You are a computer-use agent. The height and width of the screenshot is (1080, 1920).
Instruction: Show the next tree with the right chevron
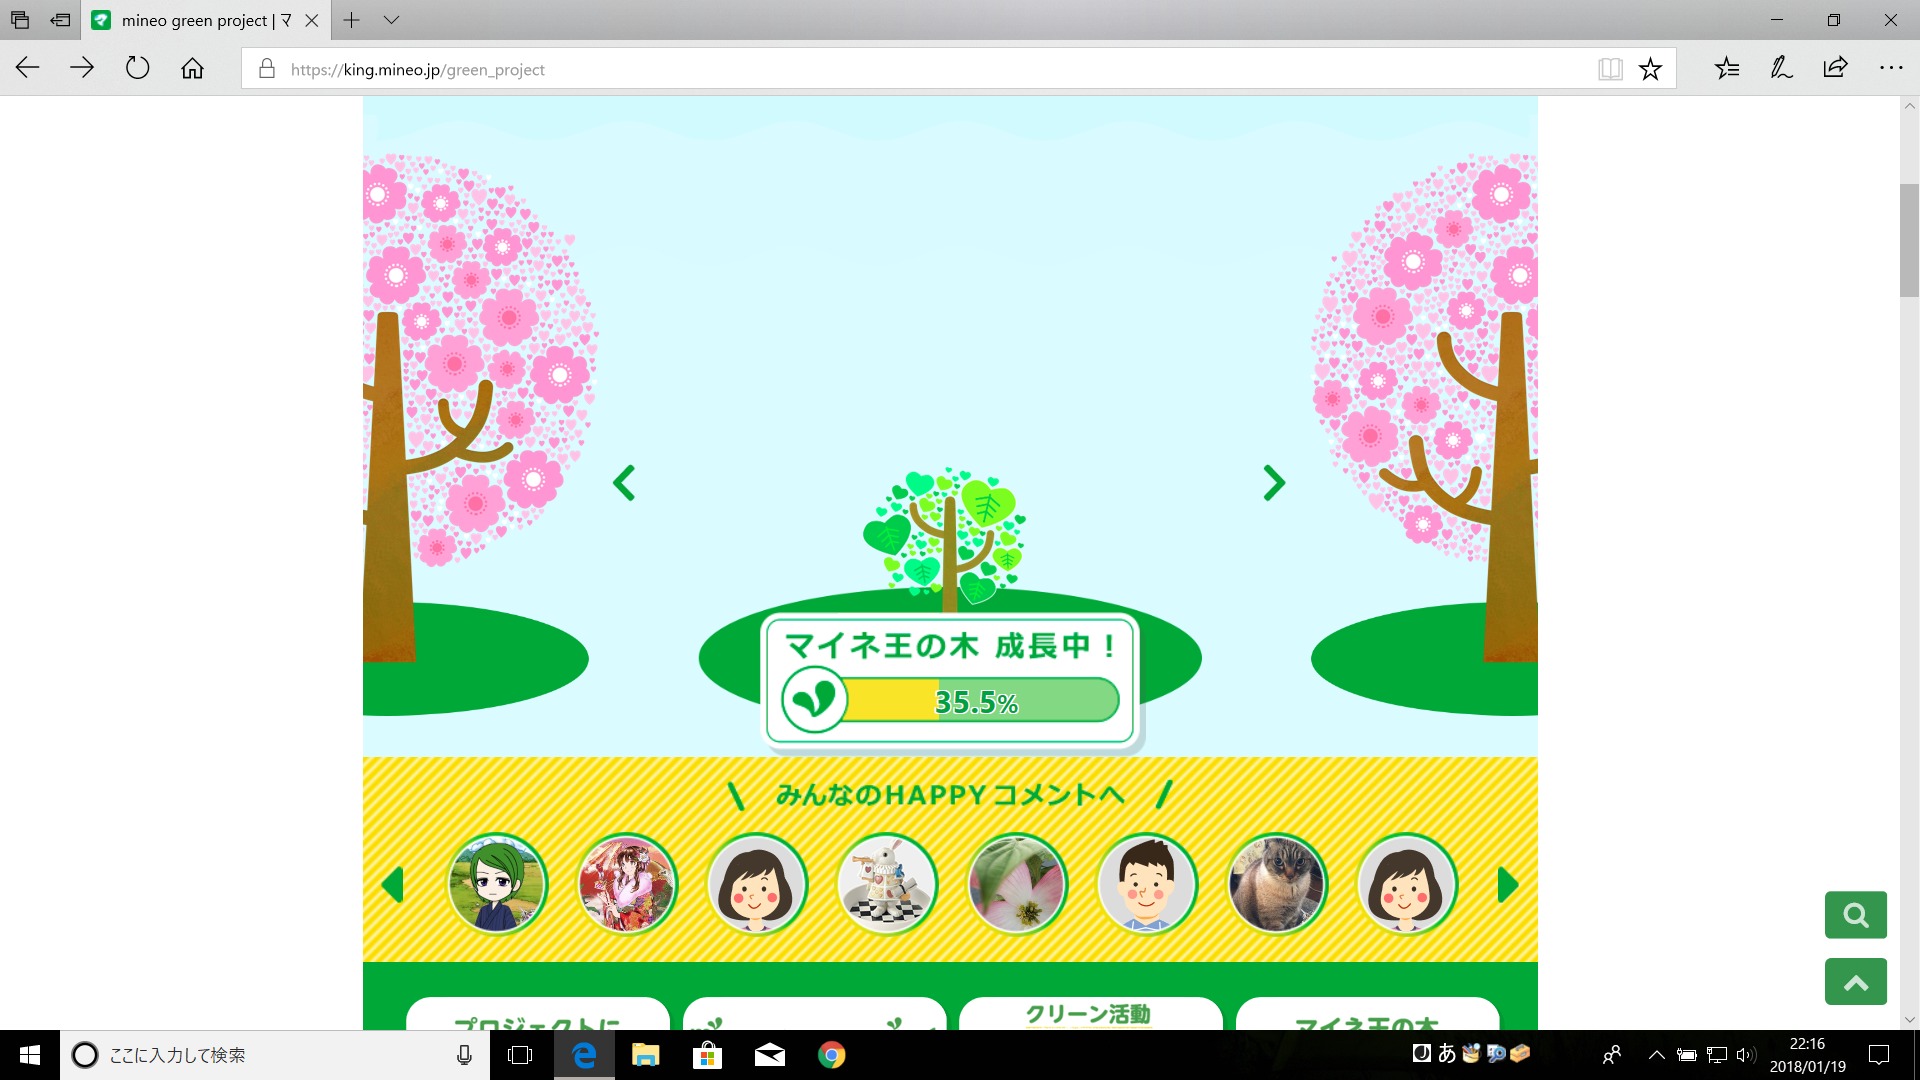1273,483
